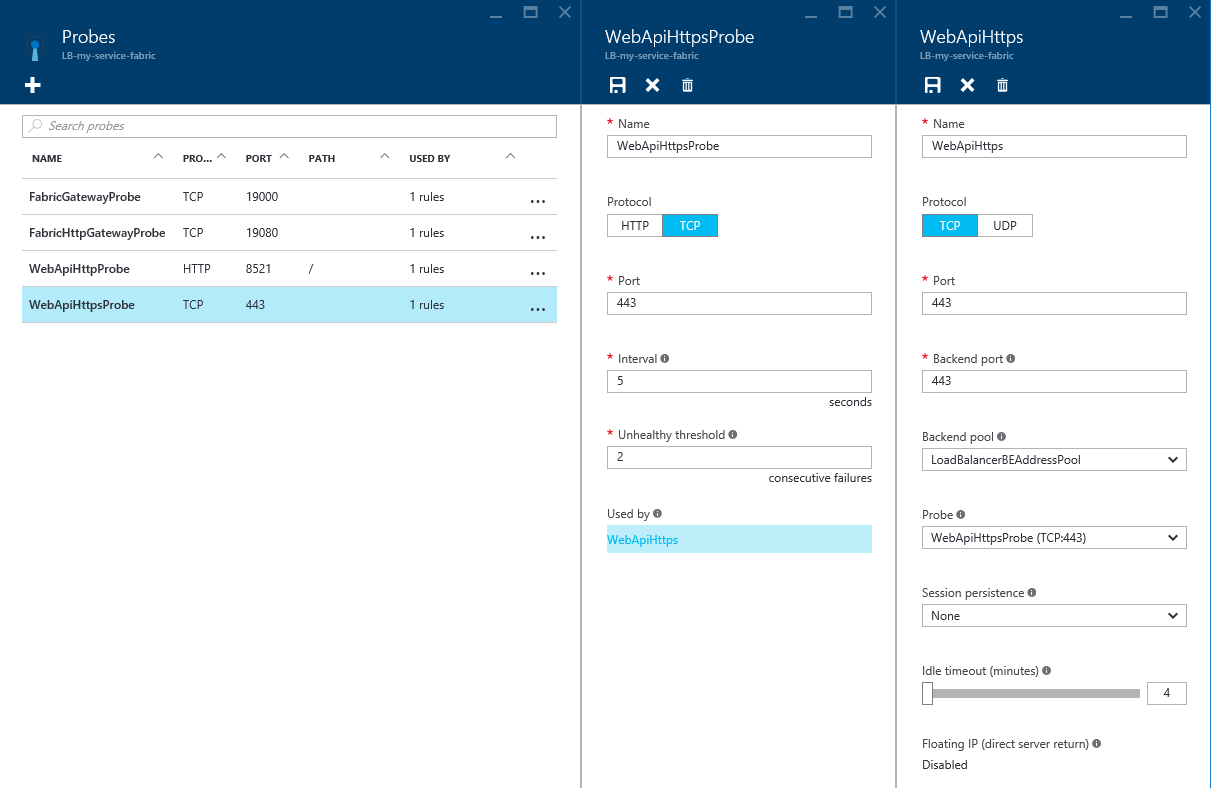Open the Probe selection dropdown
The width and height of the screenshot is (1211, 788).
tap(1053, 537)
